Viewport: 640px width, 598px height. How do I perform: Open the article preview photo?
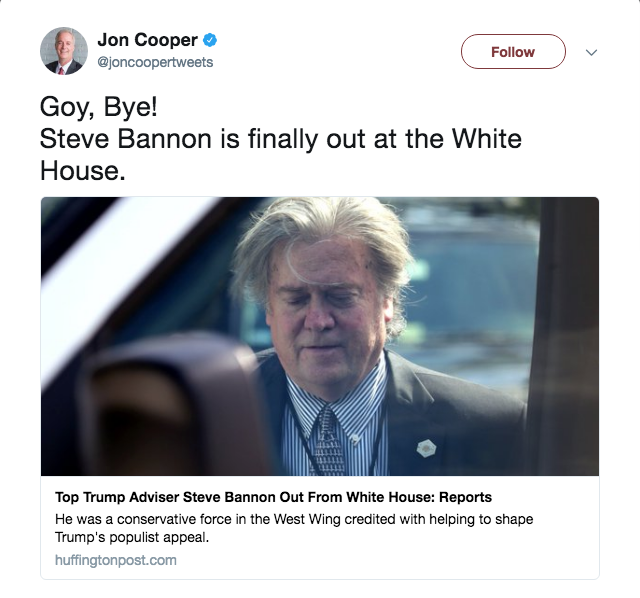320,336
